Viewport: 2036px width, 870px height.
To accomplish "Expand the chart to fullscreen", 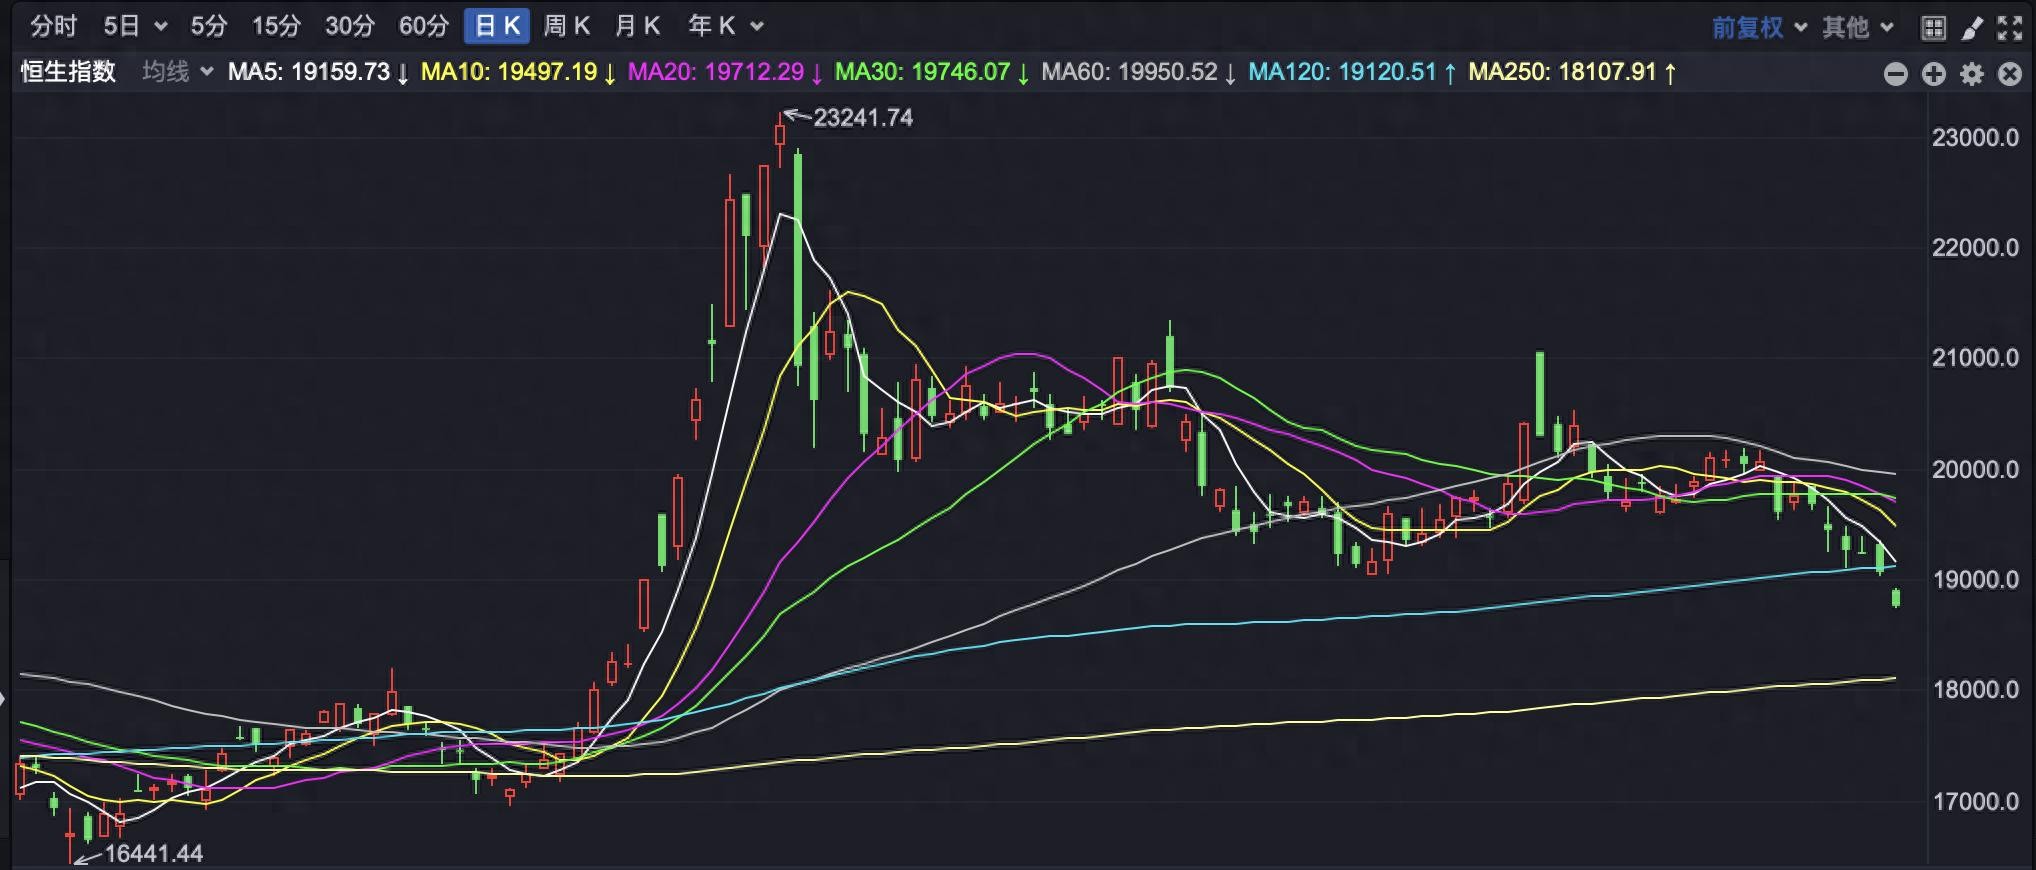I will [2009, 27].
